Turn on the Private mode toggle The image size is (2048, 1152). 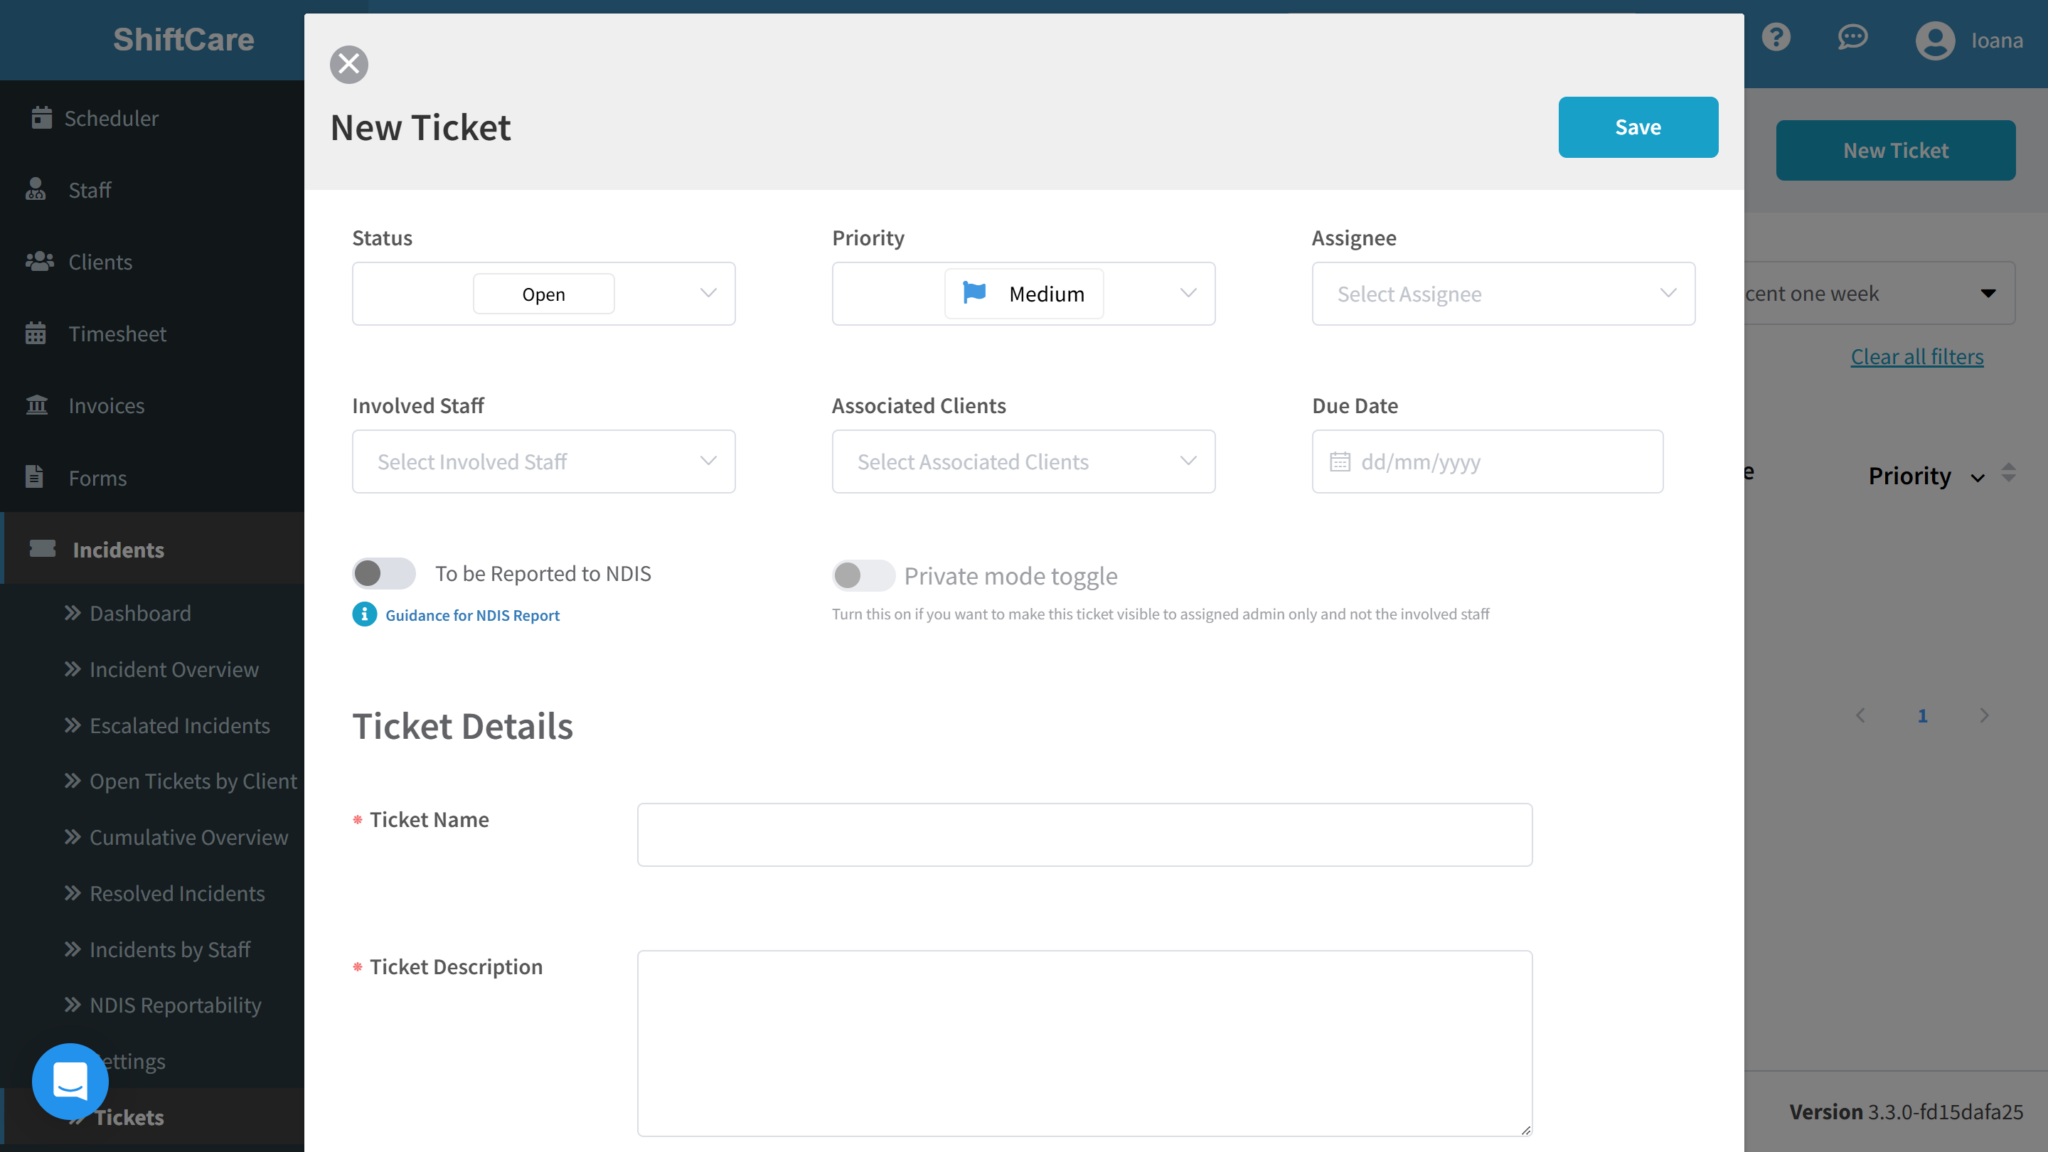(x=863, y=575)
